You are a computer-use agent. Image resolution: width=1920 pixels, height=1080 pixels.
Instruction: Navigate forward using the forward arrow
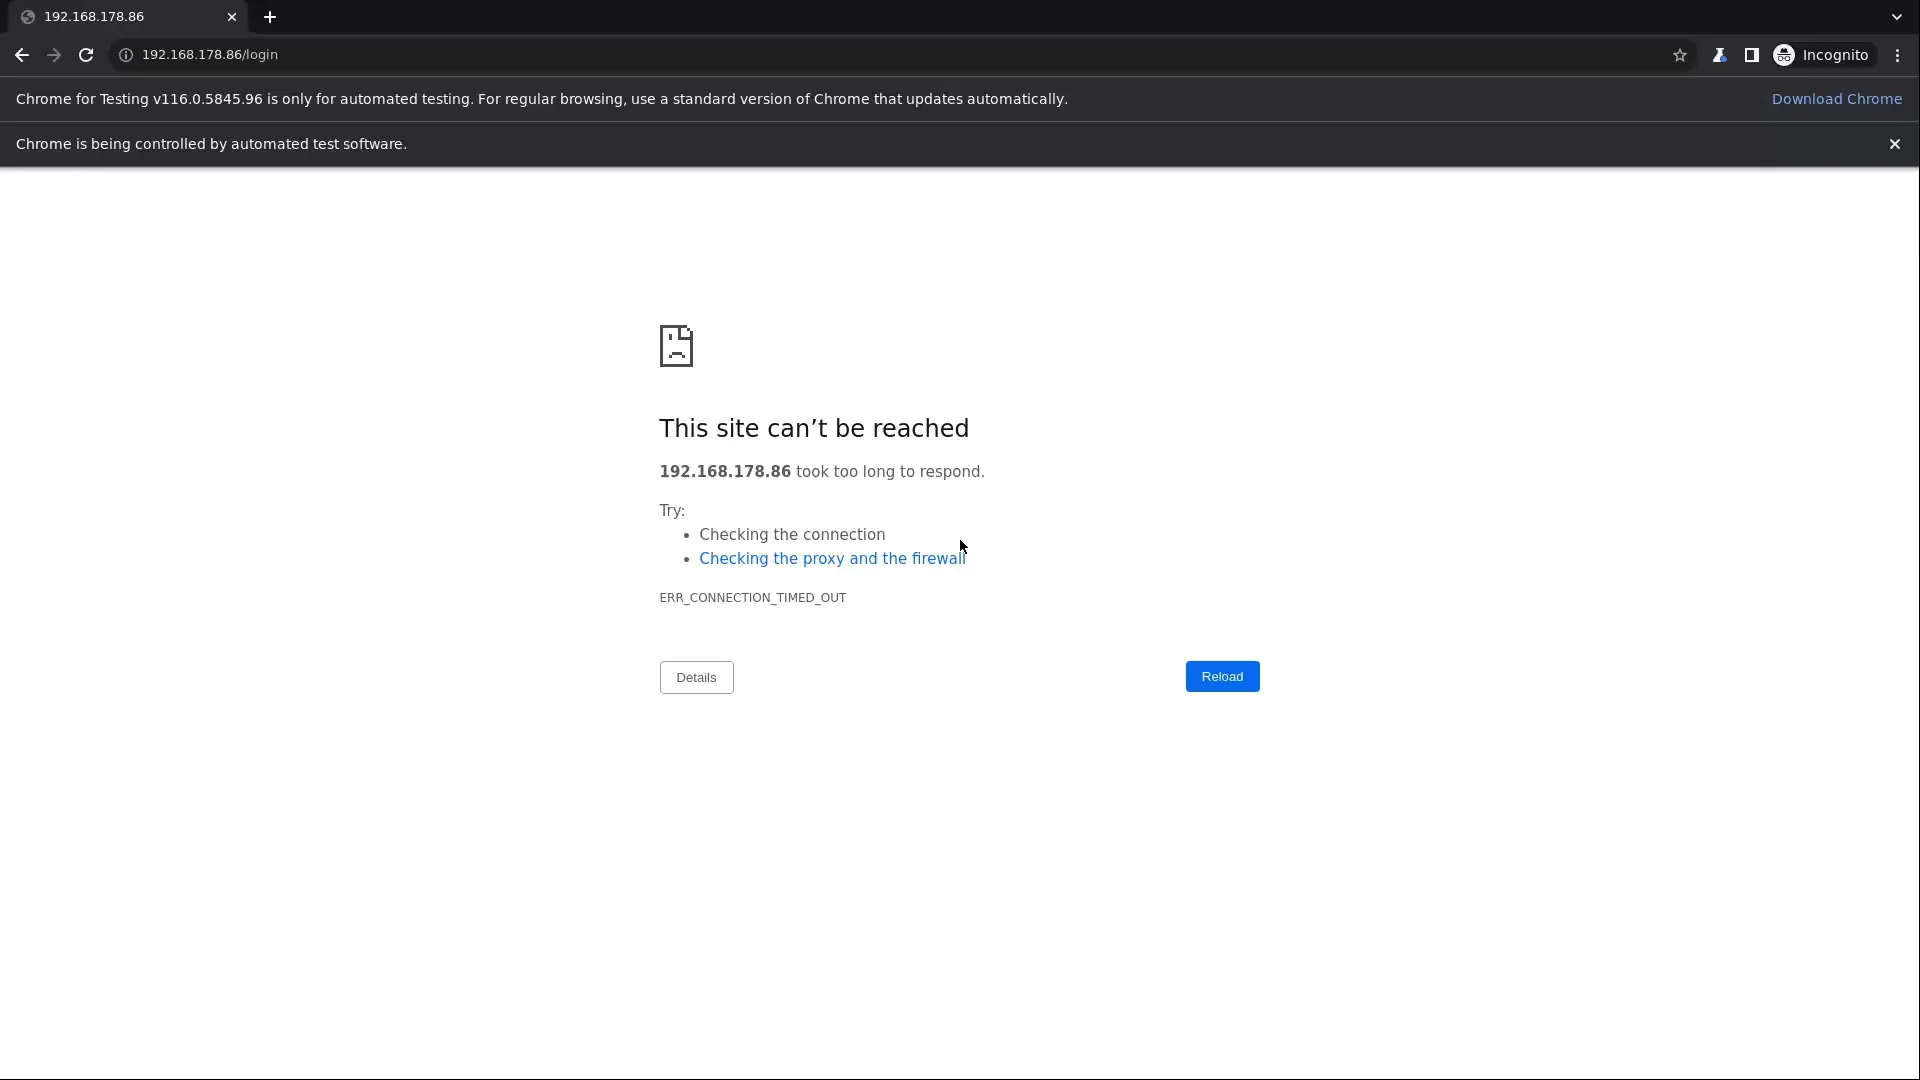coord(53,55)
